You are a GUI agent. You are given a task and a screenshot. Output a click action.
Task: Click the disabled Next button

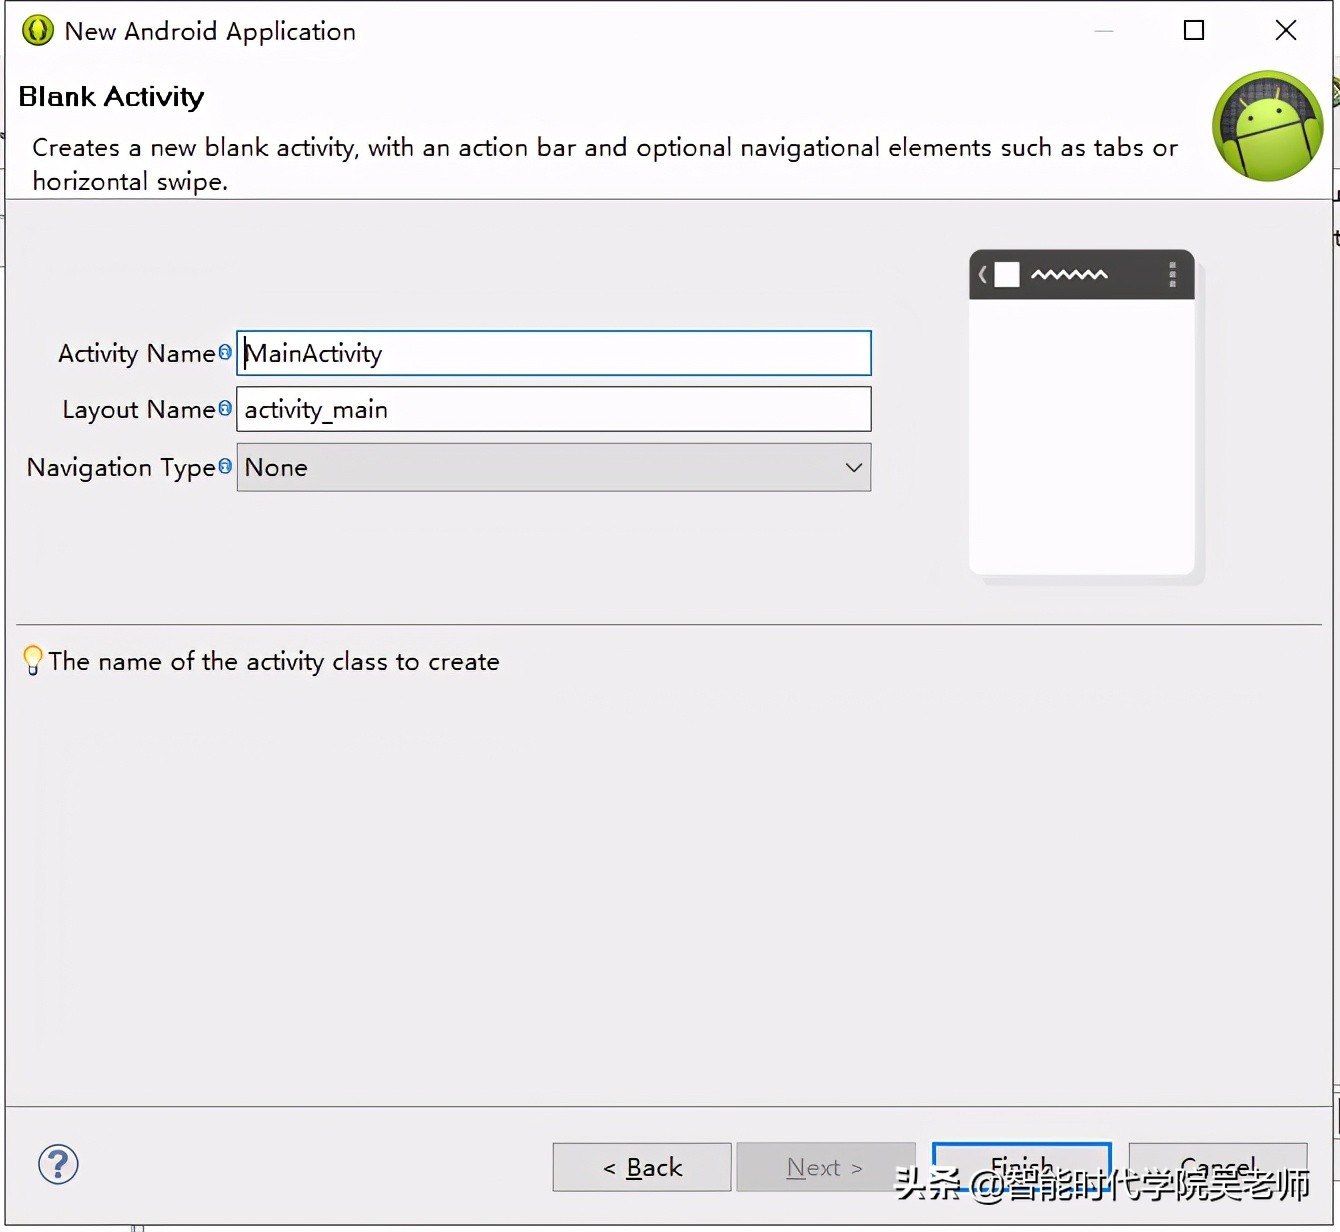[826, 1167]
